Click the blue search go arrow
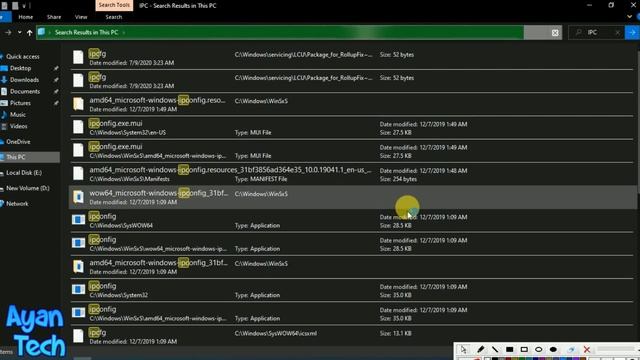 point(632,32)
